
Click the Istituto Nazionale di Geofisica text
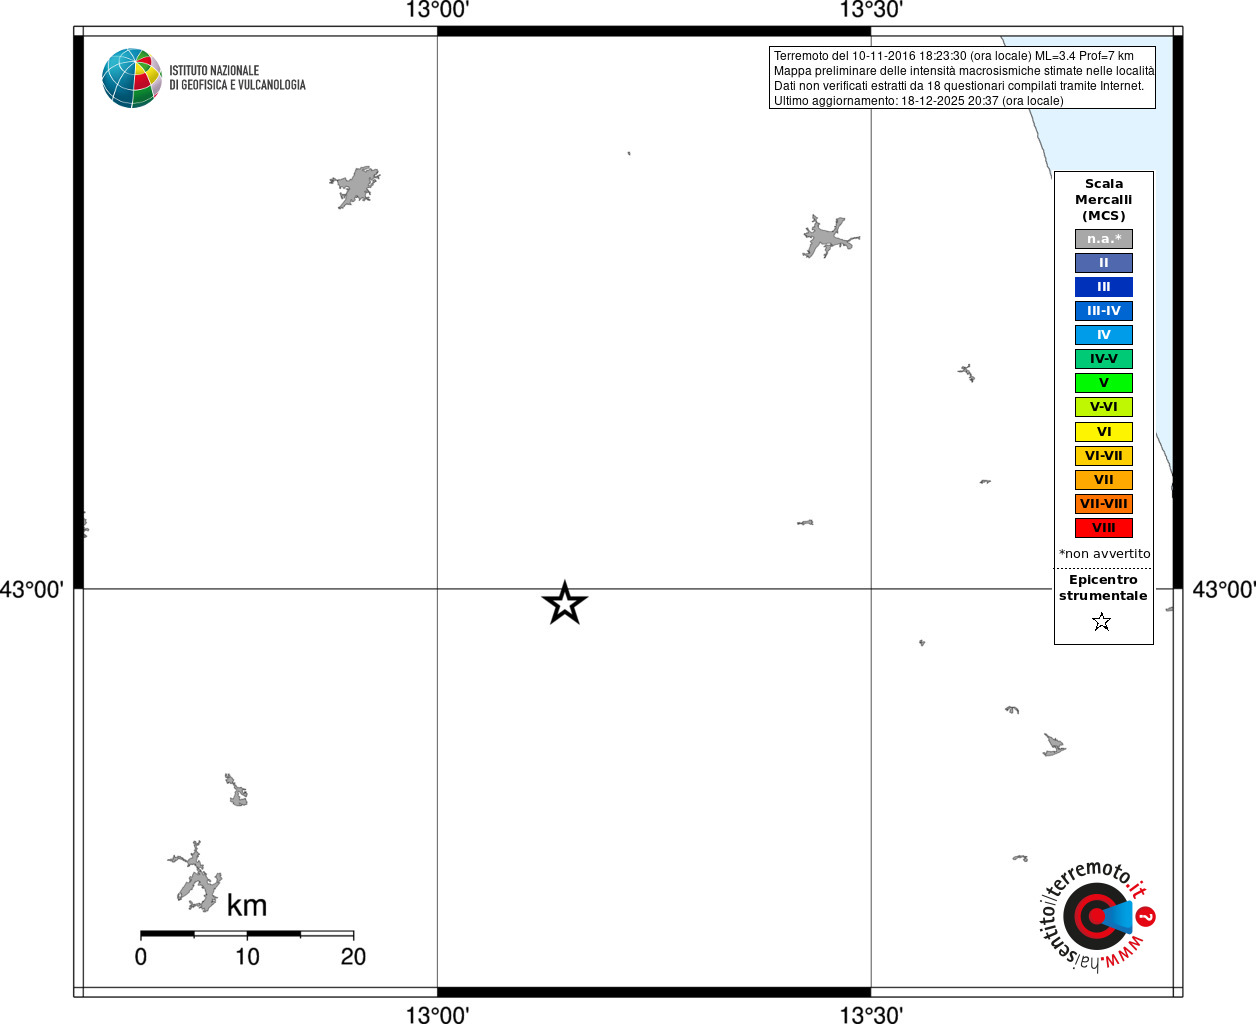[237, 78]
